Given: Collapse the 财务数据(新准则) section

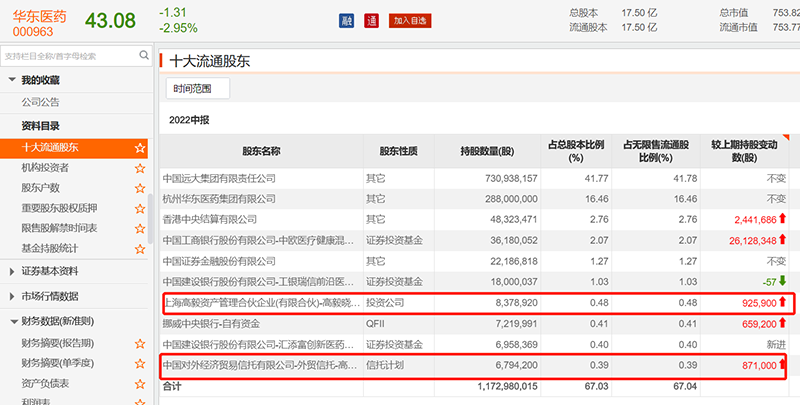Looking at the screenshot, I should pos(12,321).
